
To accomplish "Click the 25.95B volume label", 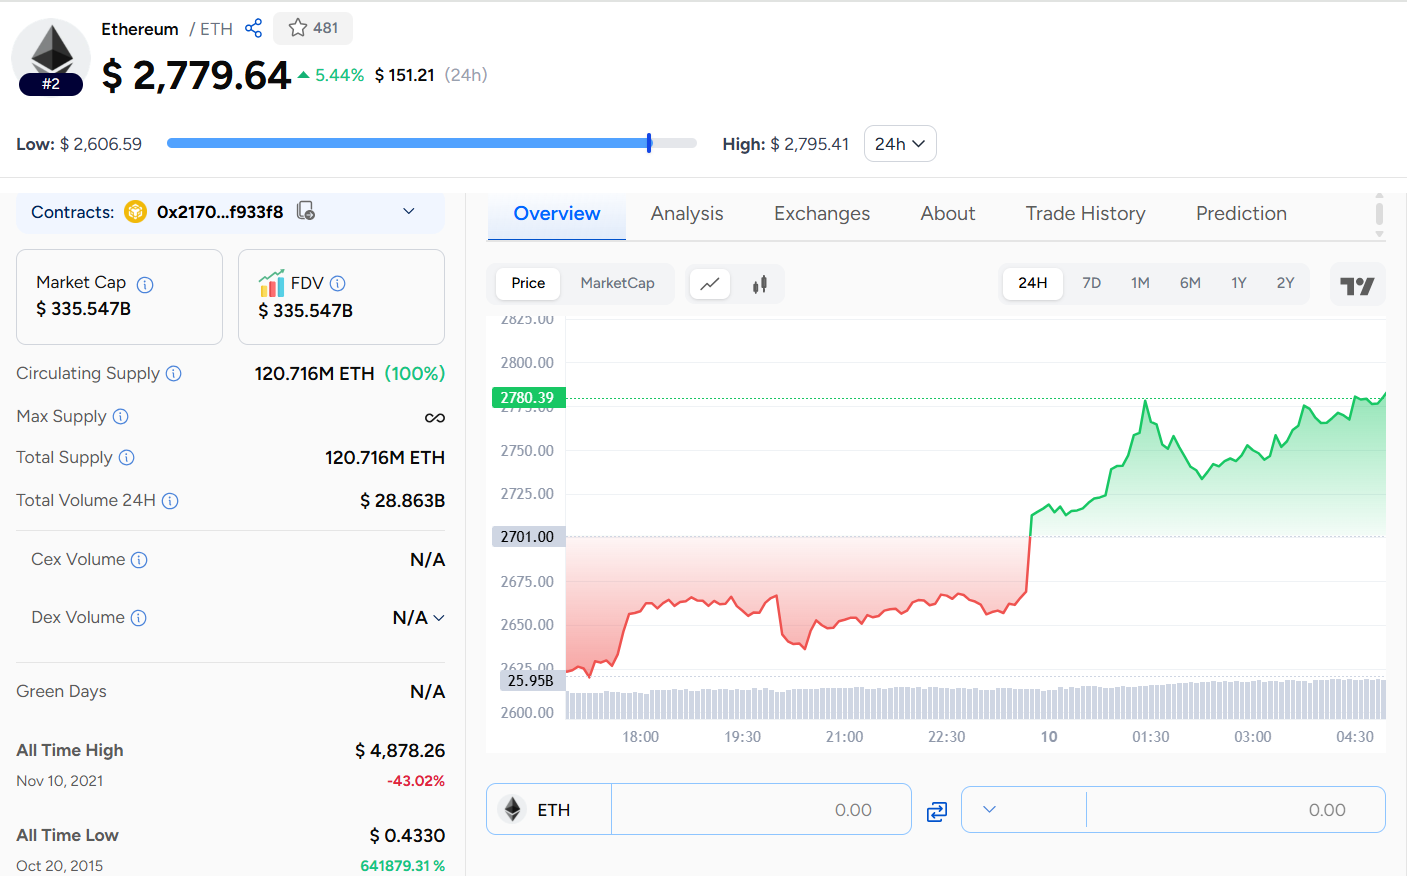I will (x=532, y=681).
